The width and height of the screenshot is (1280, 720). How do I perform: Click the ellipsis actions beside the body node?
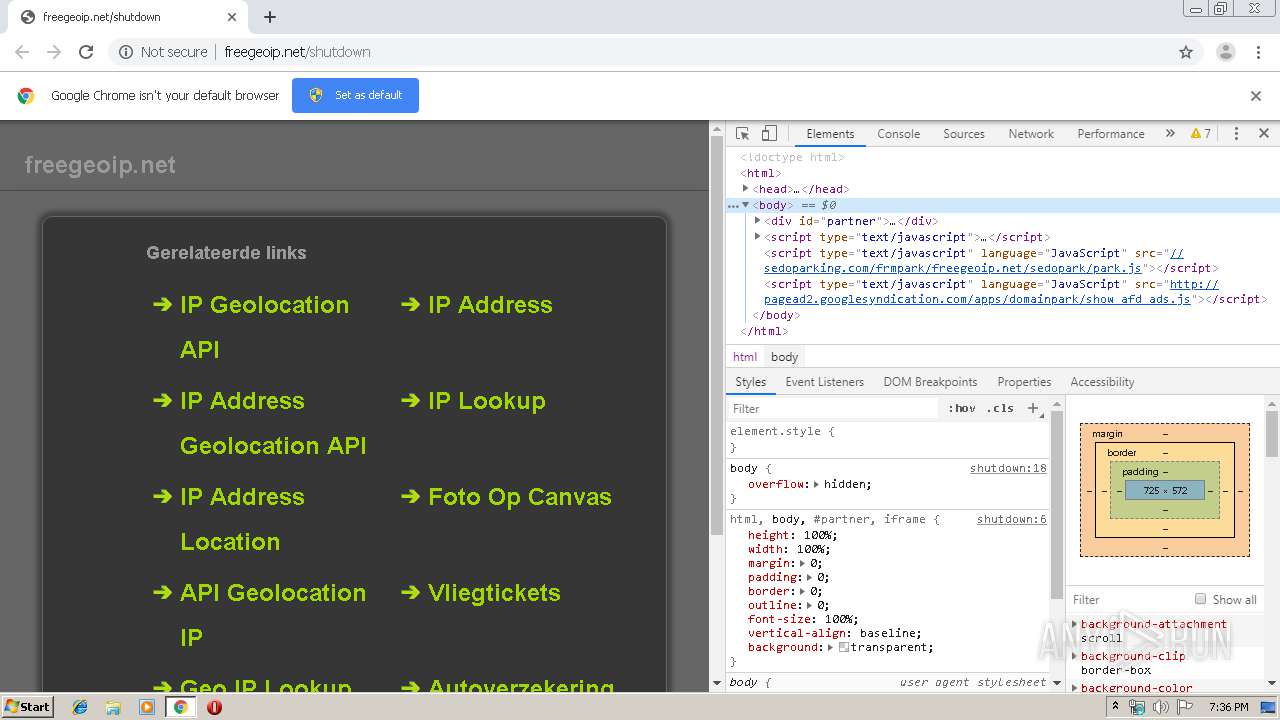tap(733, 205)
